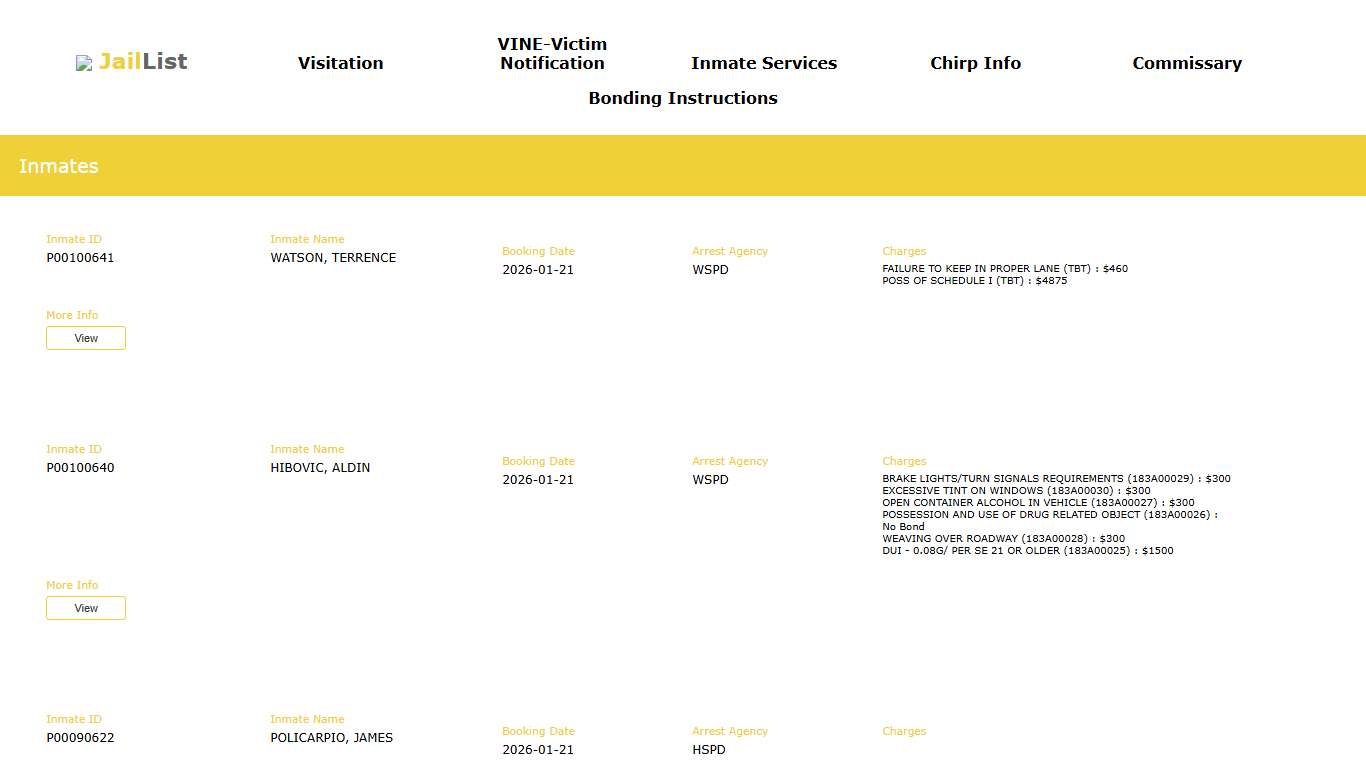
Task: Click the broken JailList logo image
Action: [x=84, y=63]
